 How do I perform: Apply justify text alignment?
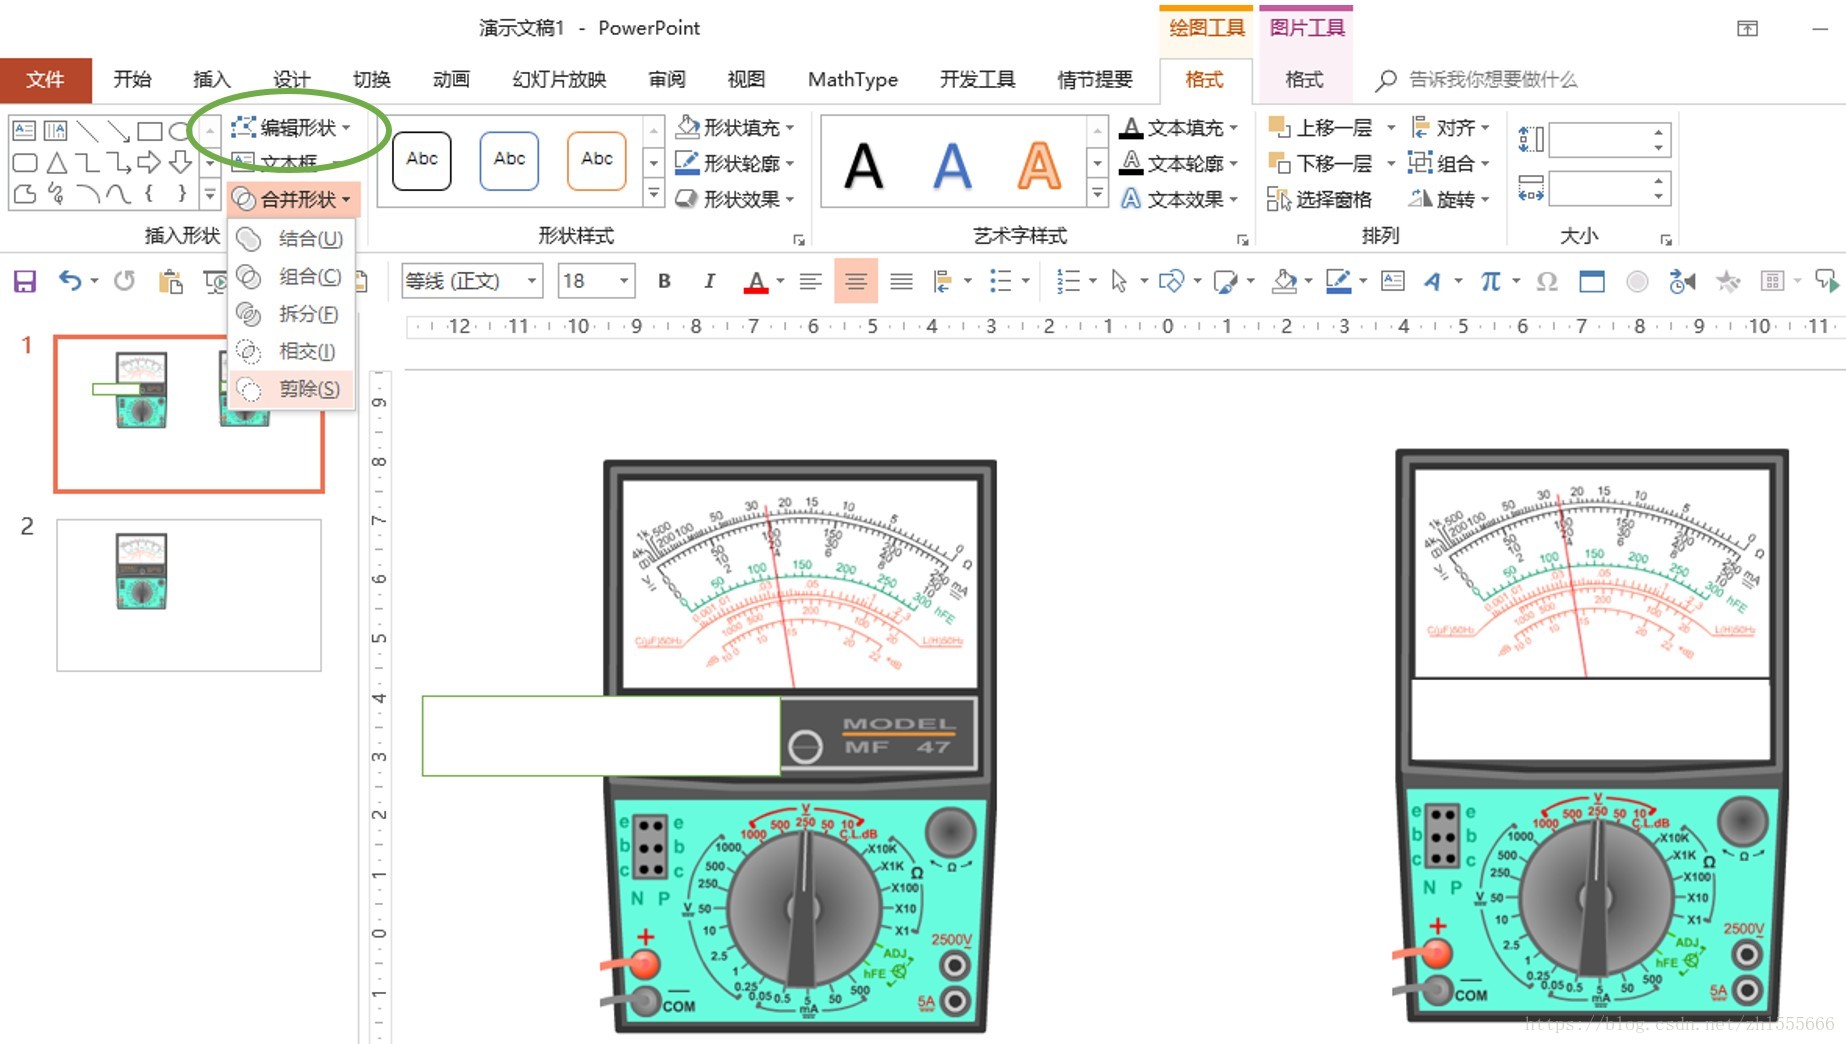(x=901, y=282)
